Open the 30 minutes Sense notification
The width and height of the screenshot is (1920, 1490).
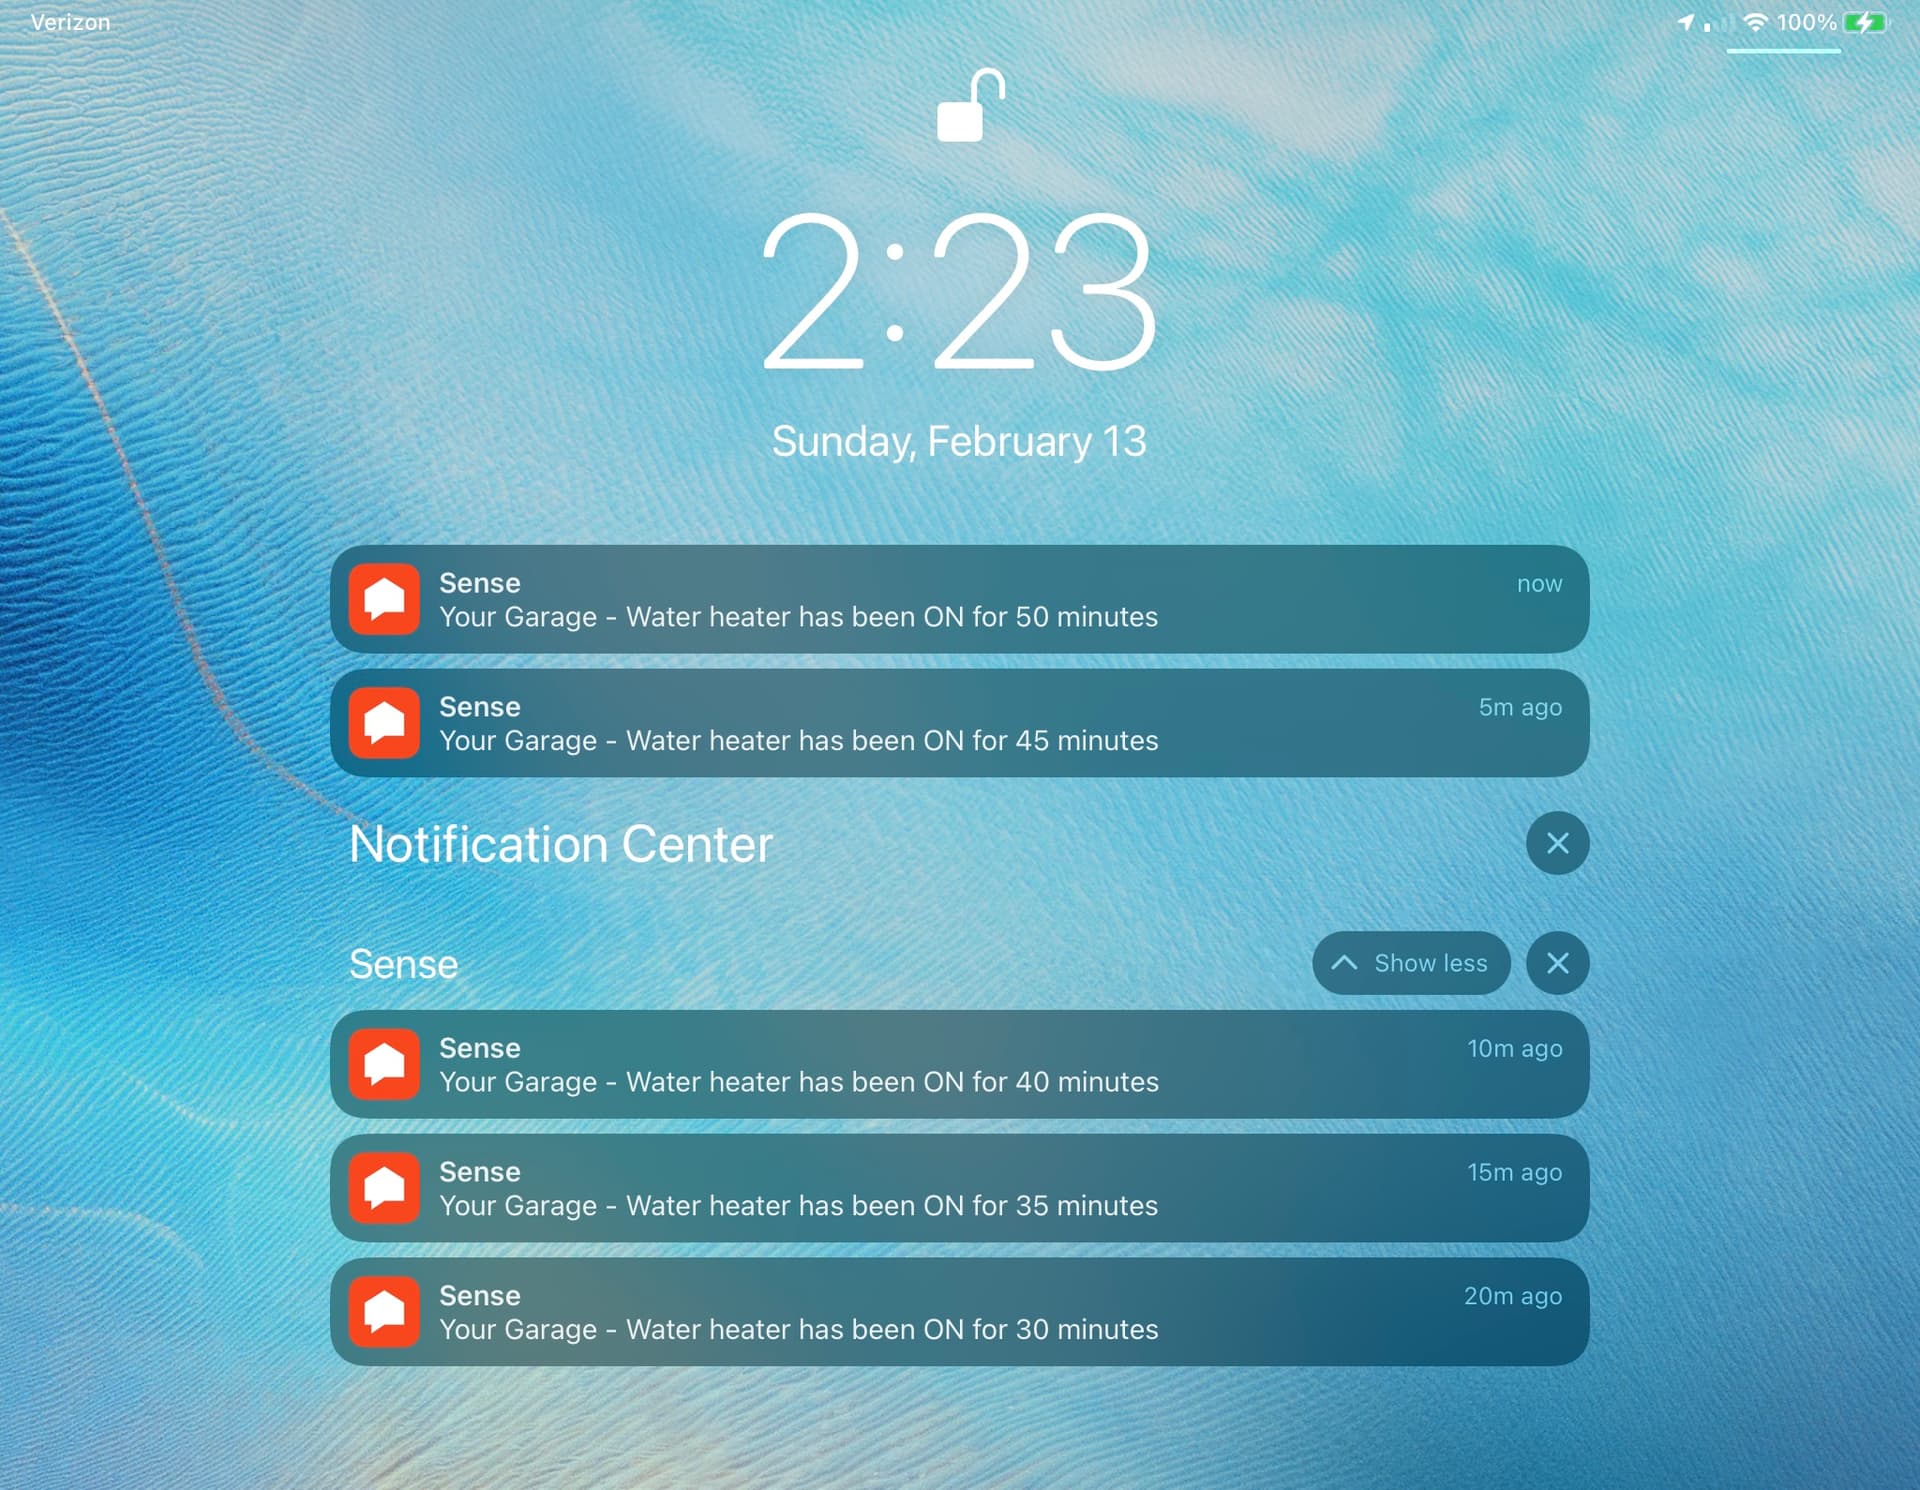click(x=959, y=1312)
